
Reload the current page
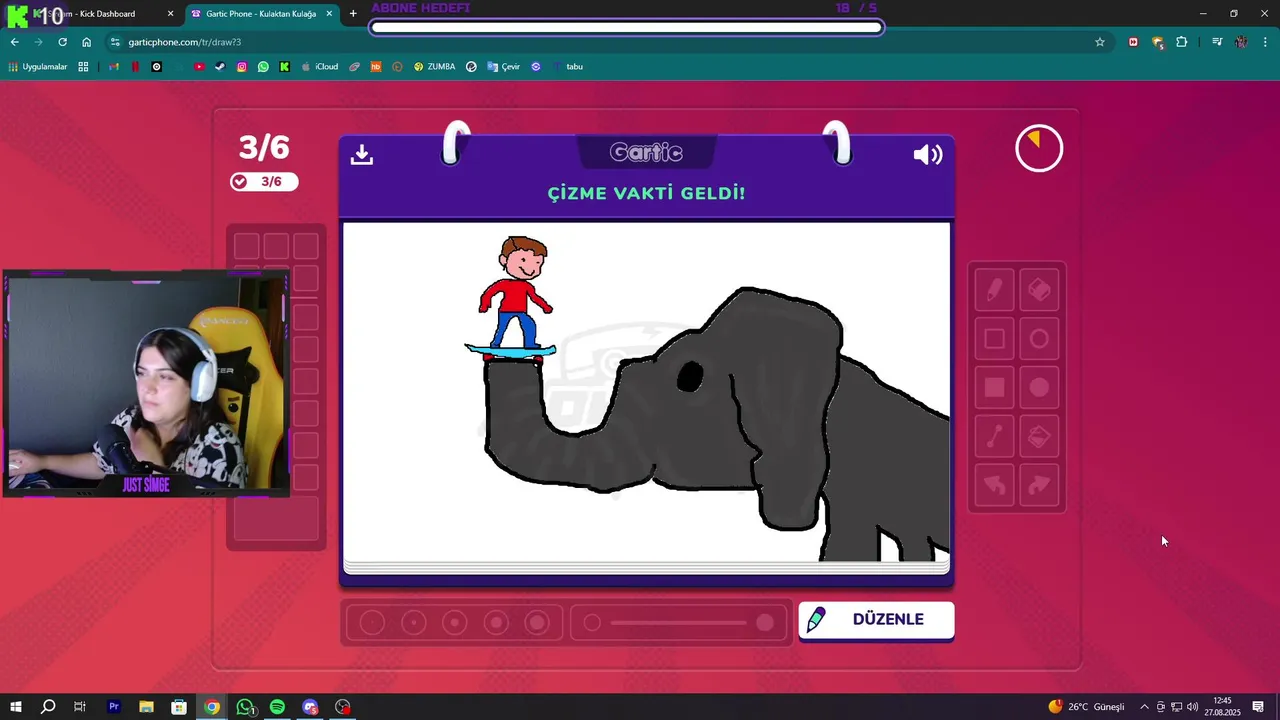click(62, 42)
